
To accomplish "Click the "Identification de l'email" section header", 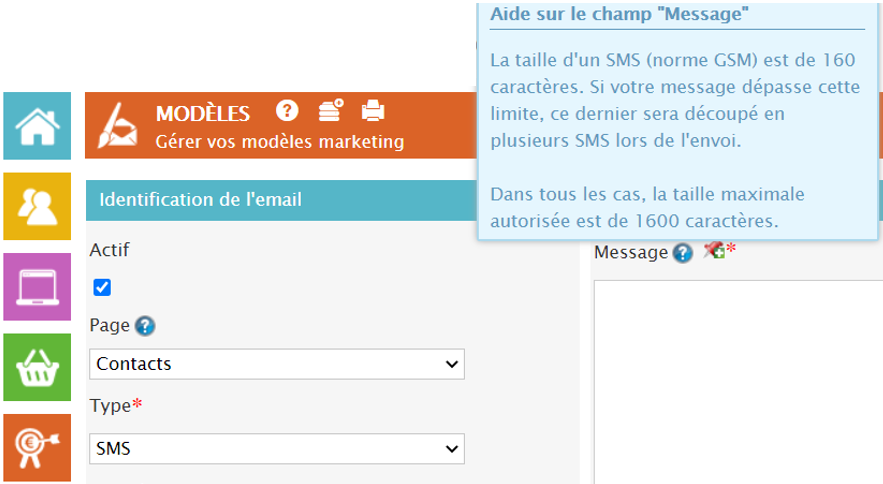I will pos(200,200).
